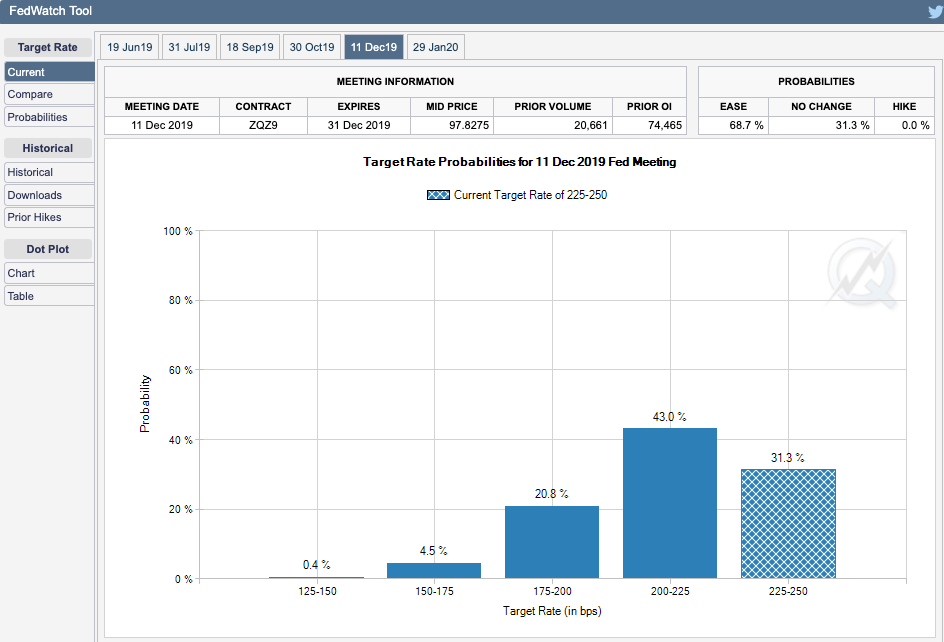Viewport: 944px width, 642px height.
Task: View Prior Hikes
Action: pyautogui.click(x=49, y=217)
